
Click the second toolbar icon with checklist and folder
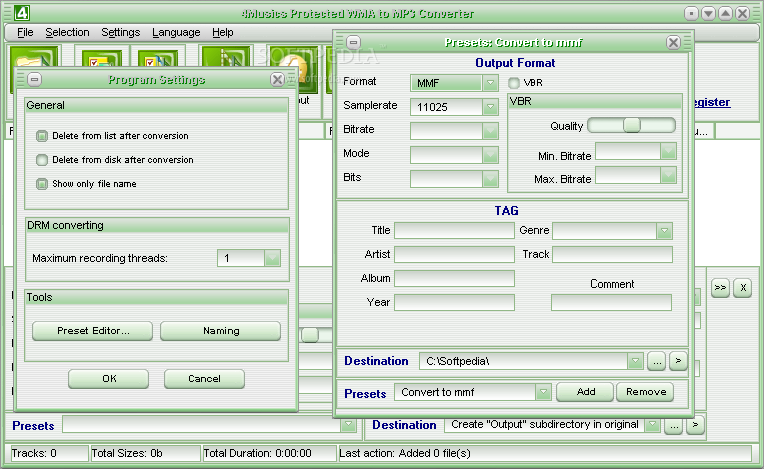pyautogui.click(x=102, y=58)
